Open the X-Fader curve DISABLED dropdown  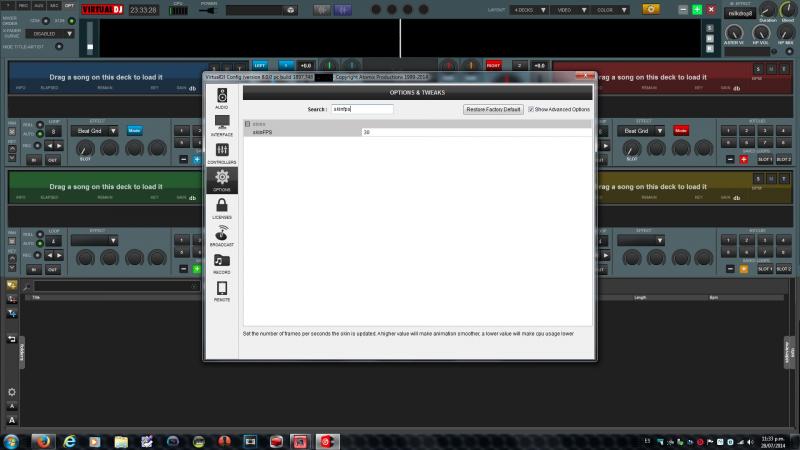pos(52,34)
